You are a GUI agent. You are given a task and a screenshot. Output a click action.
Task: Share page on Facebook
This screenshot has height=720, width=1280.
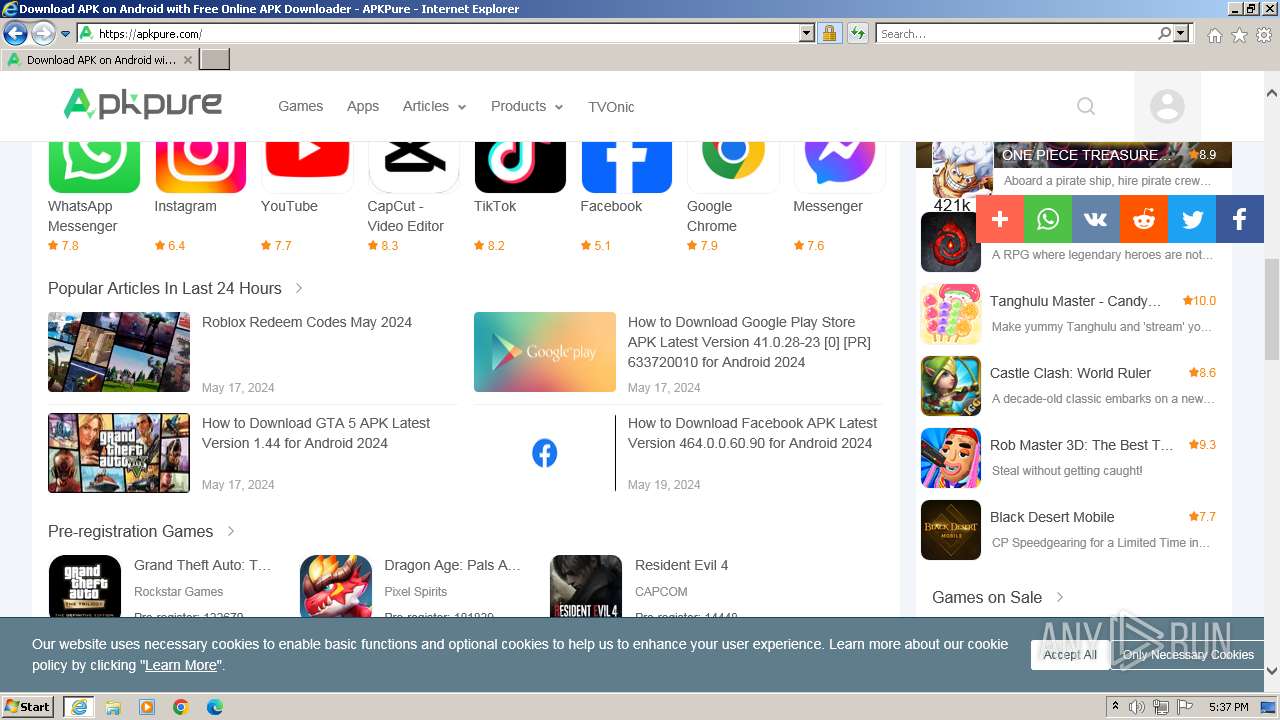(x=1240, y=219)
